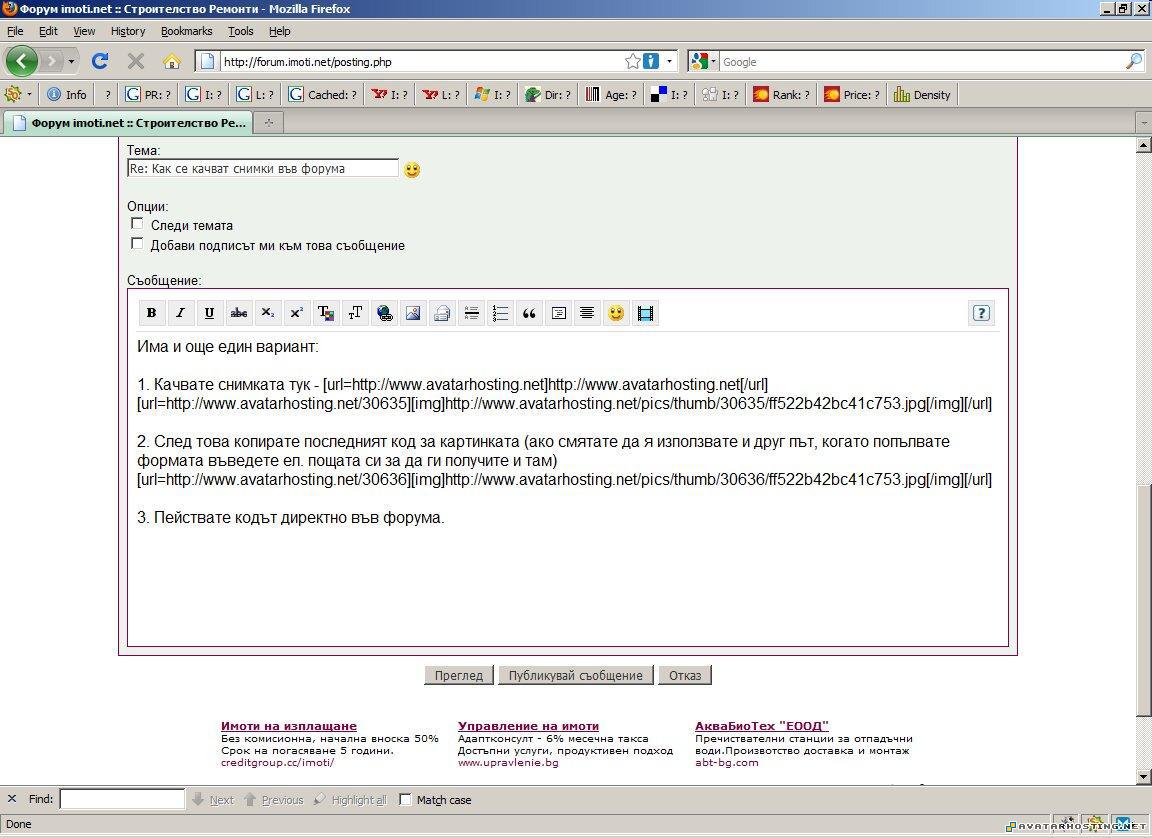Open the BBCode help question mark
The image size is (1152, 838).
(981, 313)
